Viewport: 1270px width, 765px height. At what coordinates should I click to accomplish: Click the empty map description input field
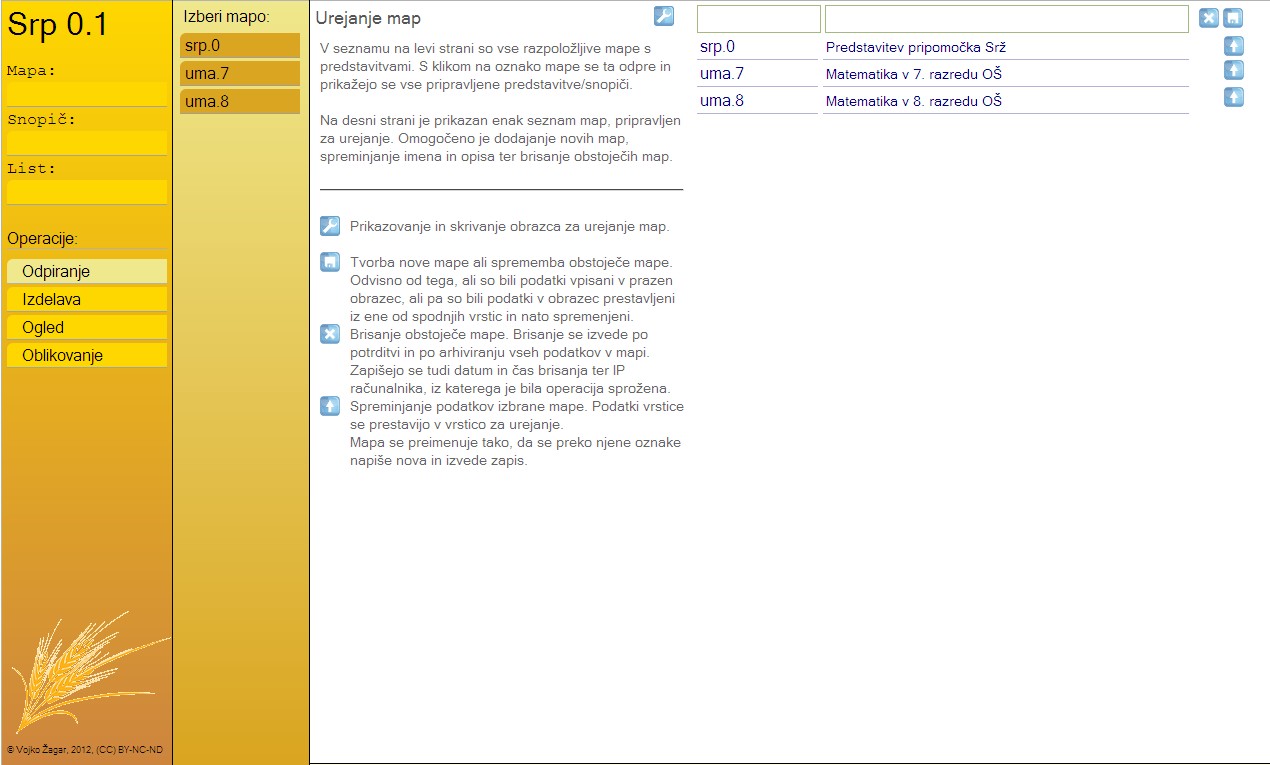click(1006, 19)
